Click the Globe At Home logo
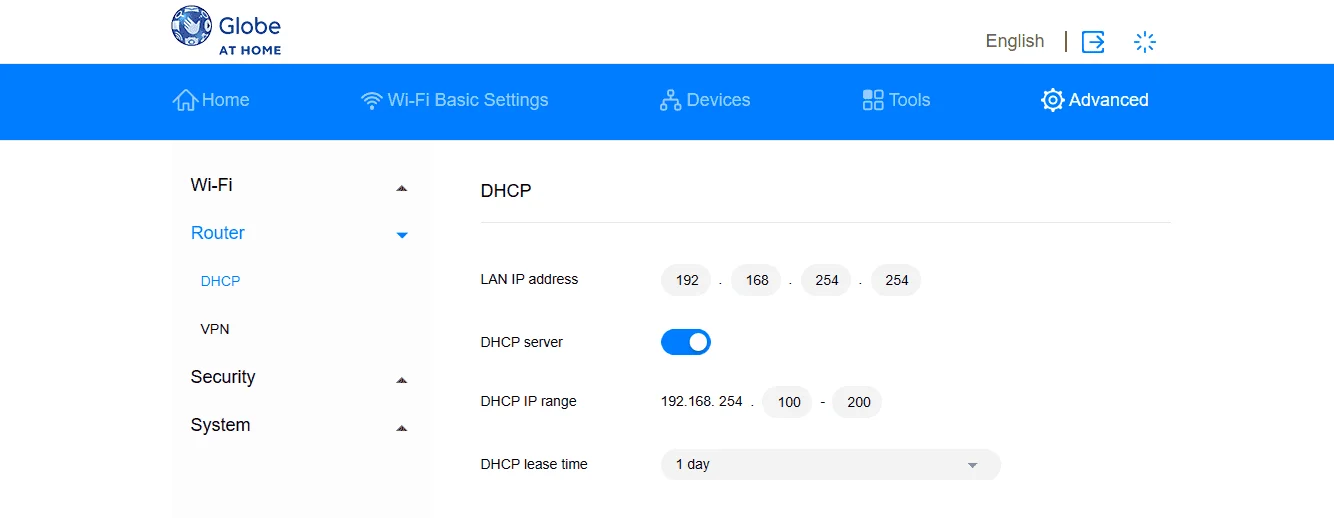The width and height of the screenshot is (1334, 518). tap(227, 30)
